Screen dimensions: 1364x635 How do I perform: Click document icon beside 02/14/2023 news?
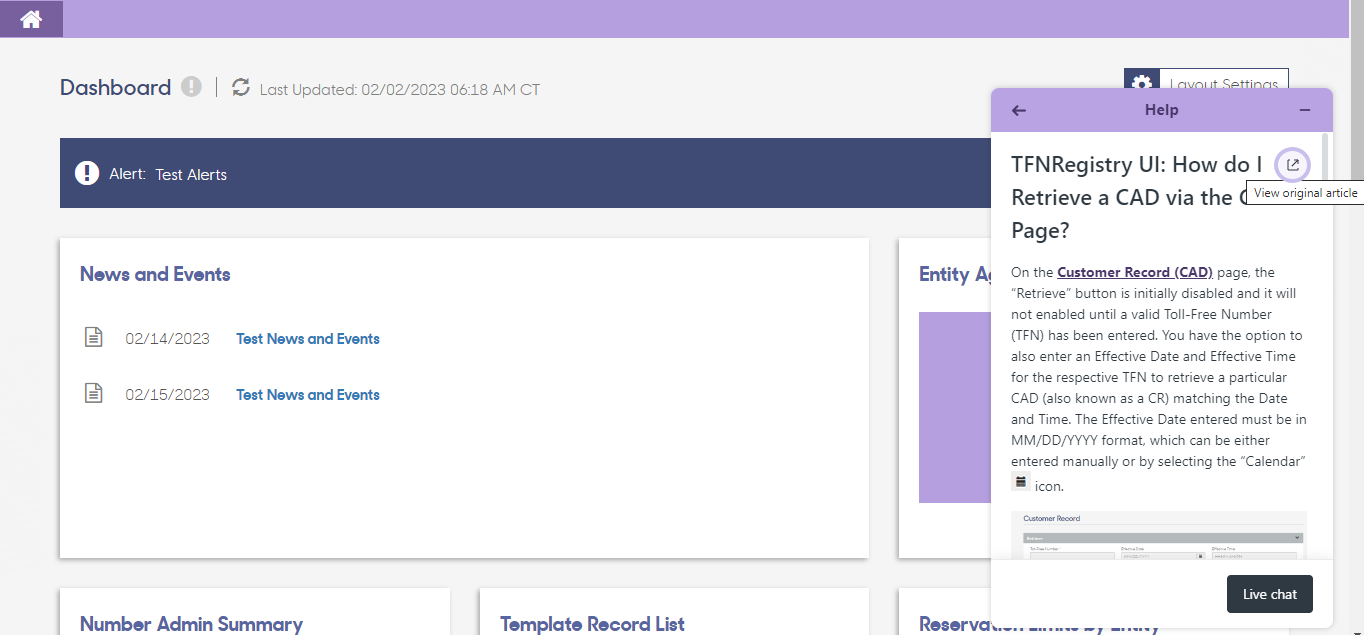(93, 337)
